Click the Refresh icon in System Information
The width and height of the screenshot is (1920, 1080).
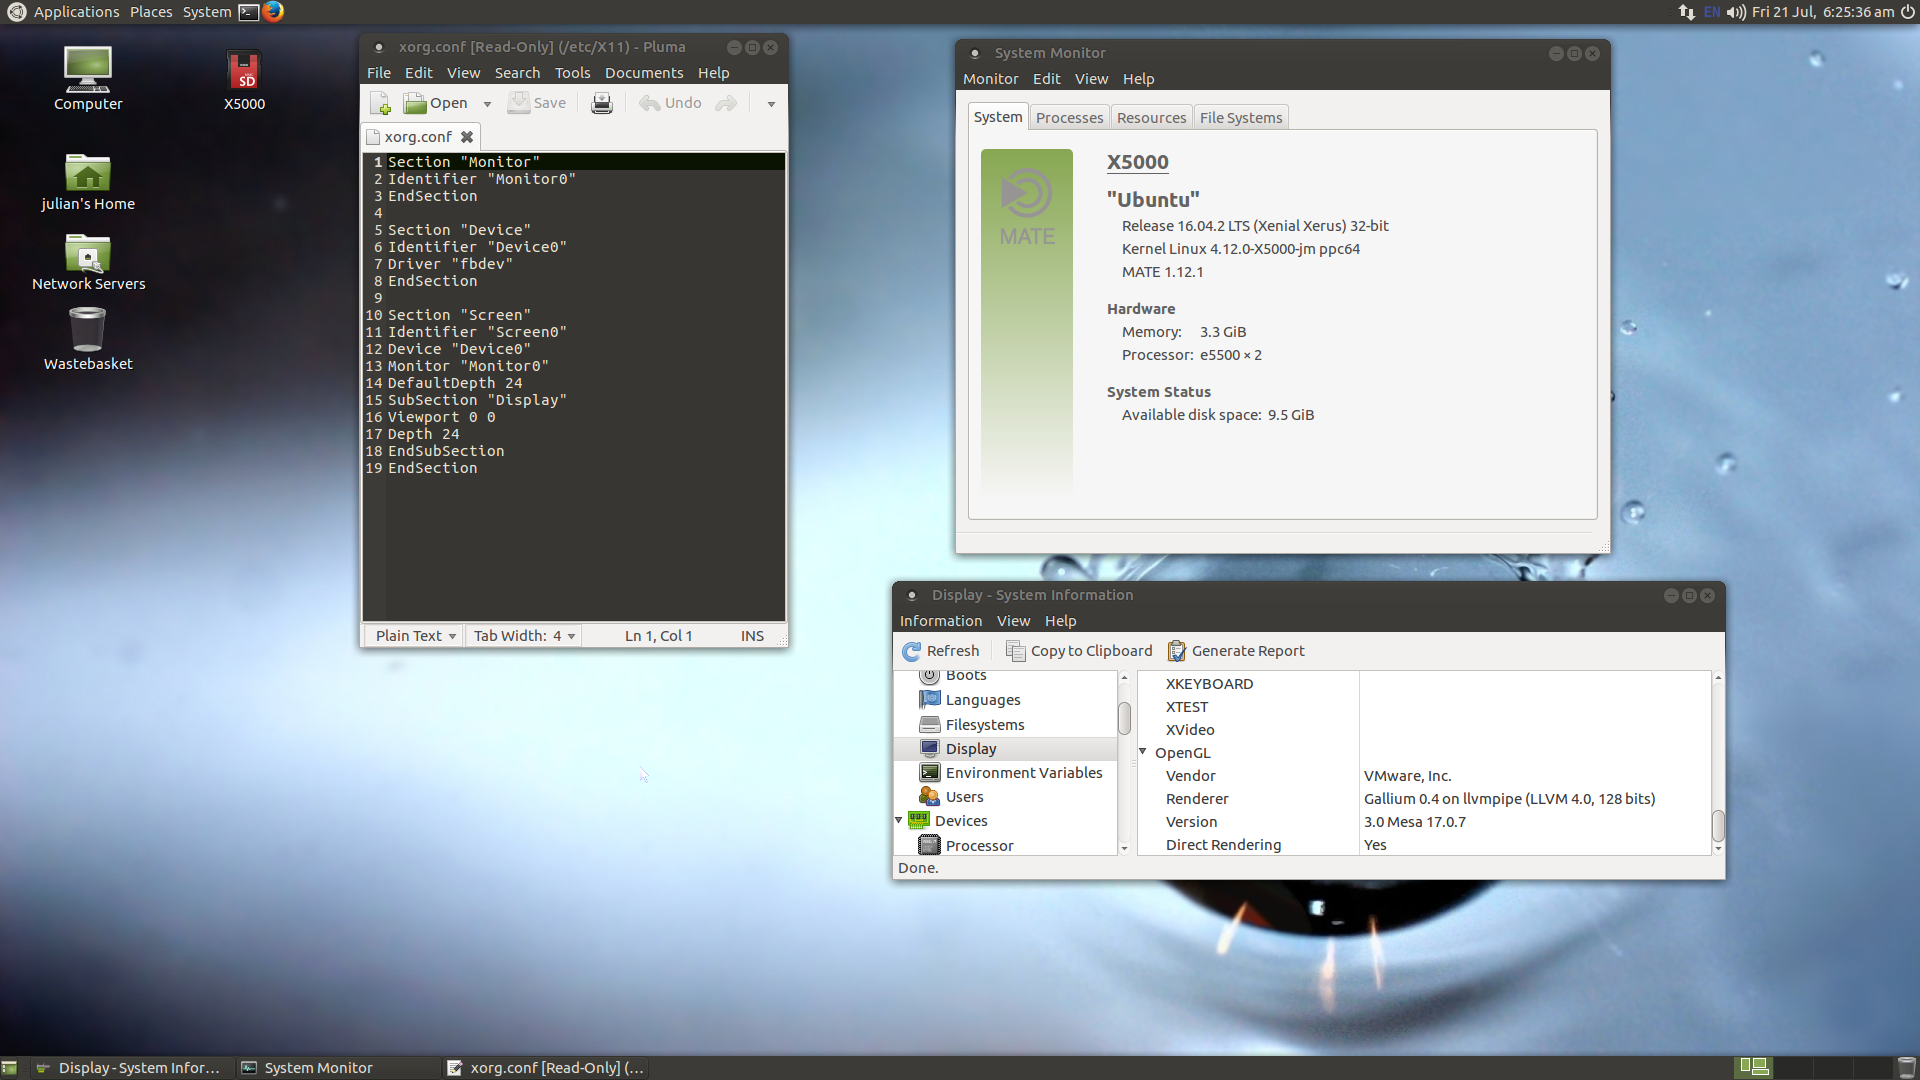911,651
